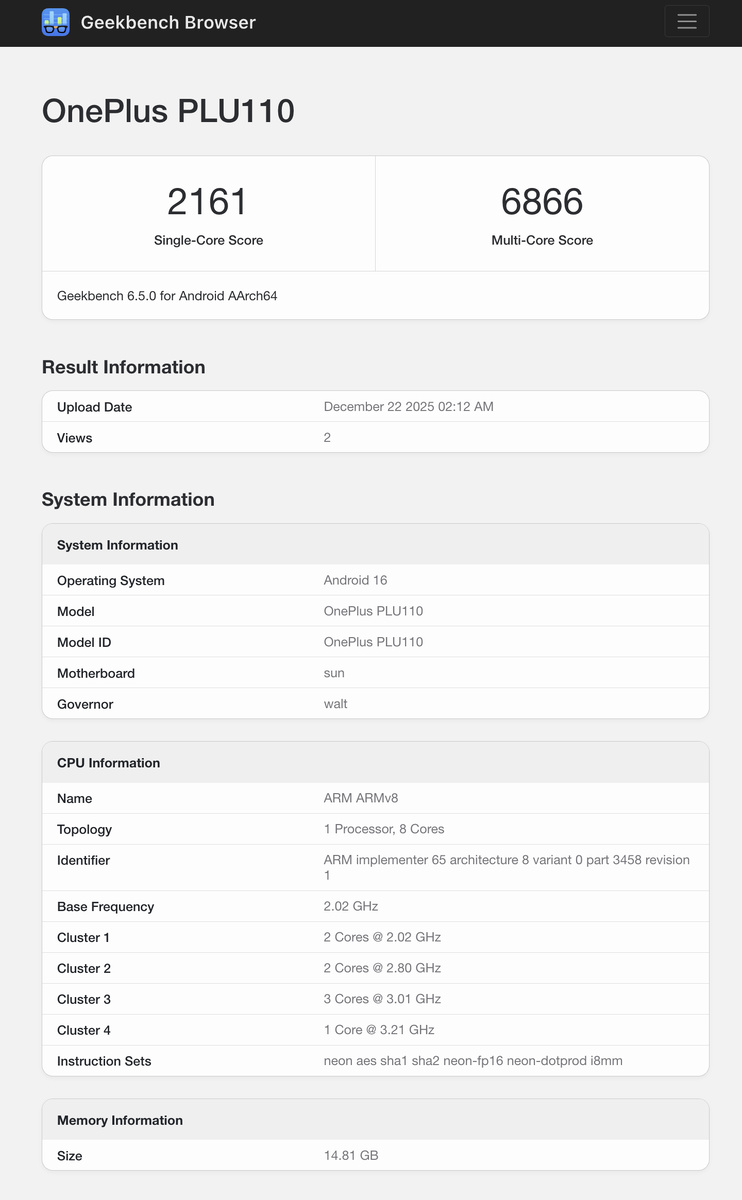Open the Memory Information panel header
The width and height of the screenshot is (742, 1200).
click(375, 1120)
